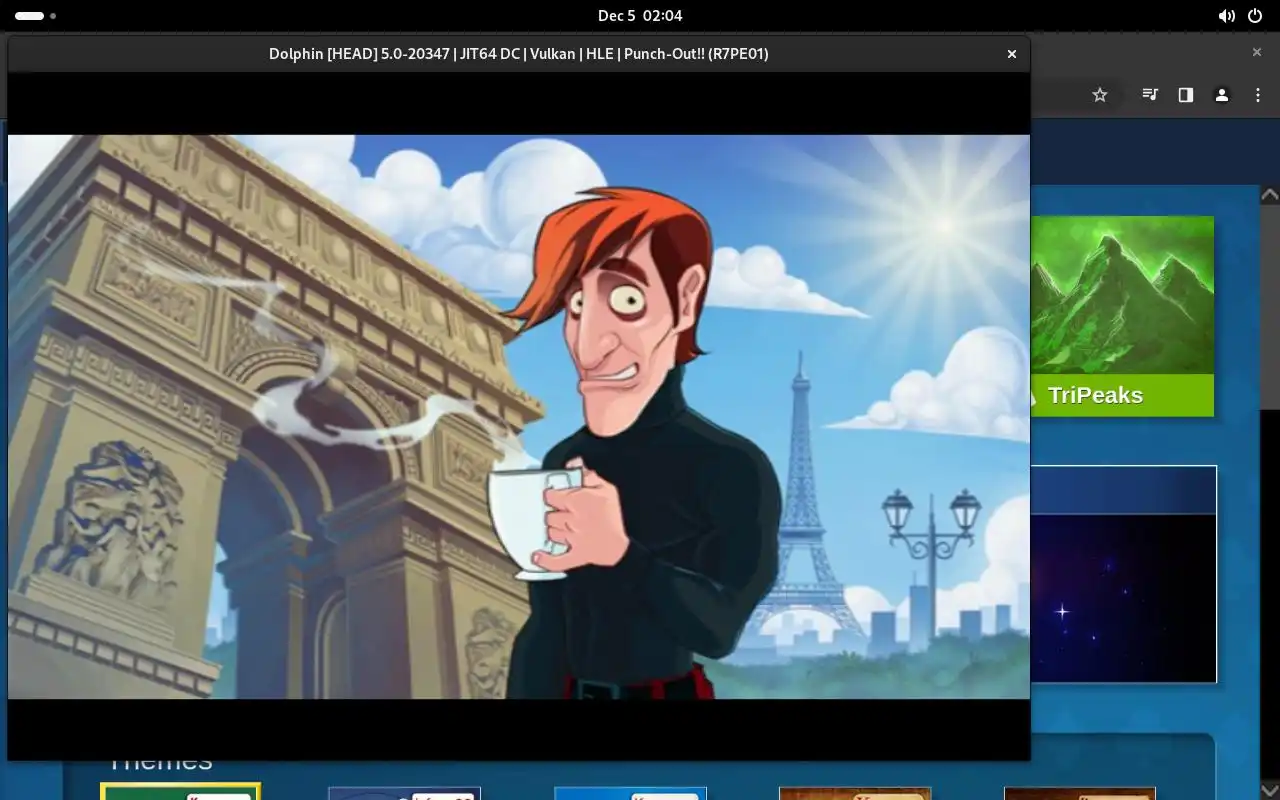Bookmark this page with the star icon
Screen dimensions: 1280x800
[1100, 95]
